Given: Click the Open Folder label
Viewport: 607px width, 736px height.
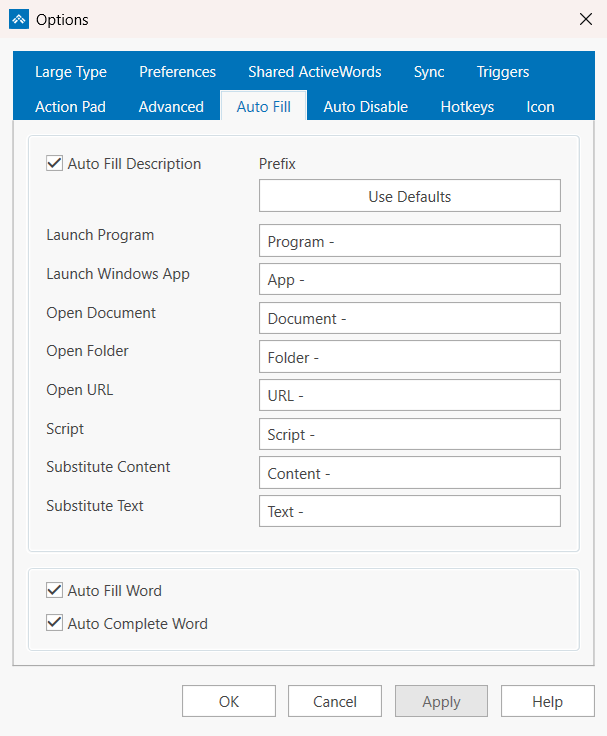Looking at the screenshot, I should [87, 351].
